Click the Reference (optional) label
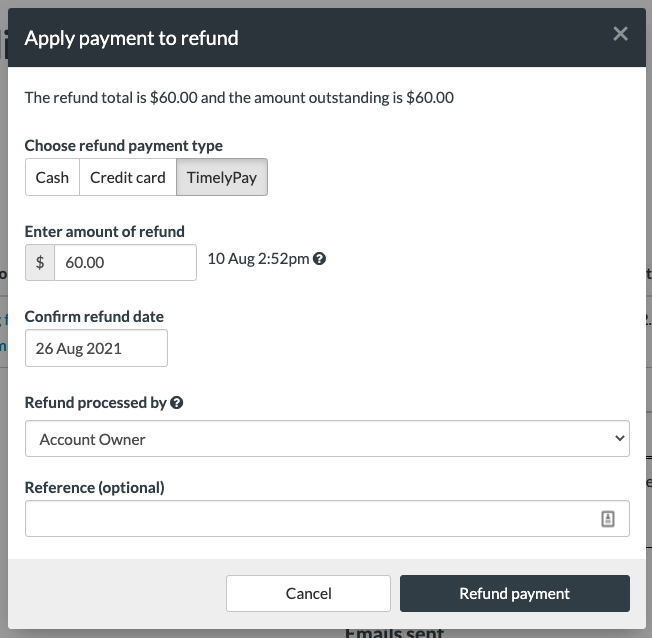The image size is (652, 638). (x=95, y=487)
